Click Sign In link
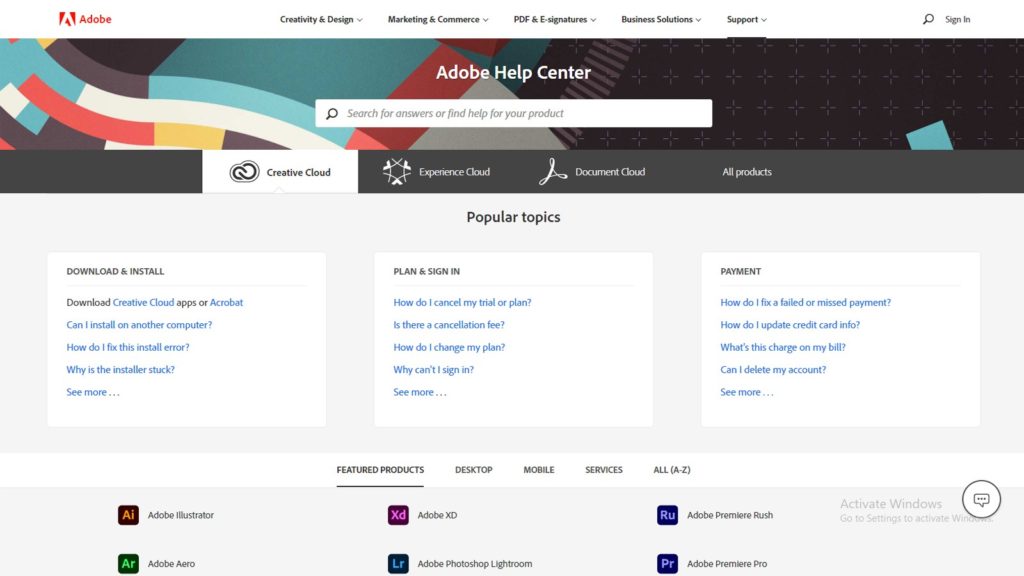This screenshot has height=576, width=1024. [957, 20]
